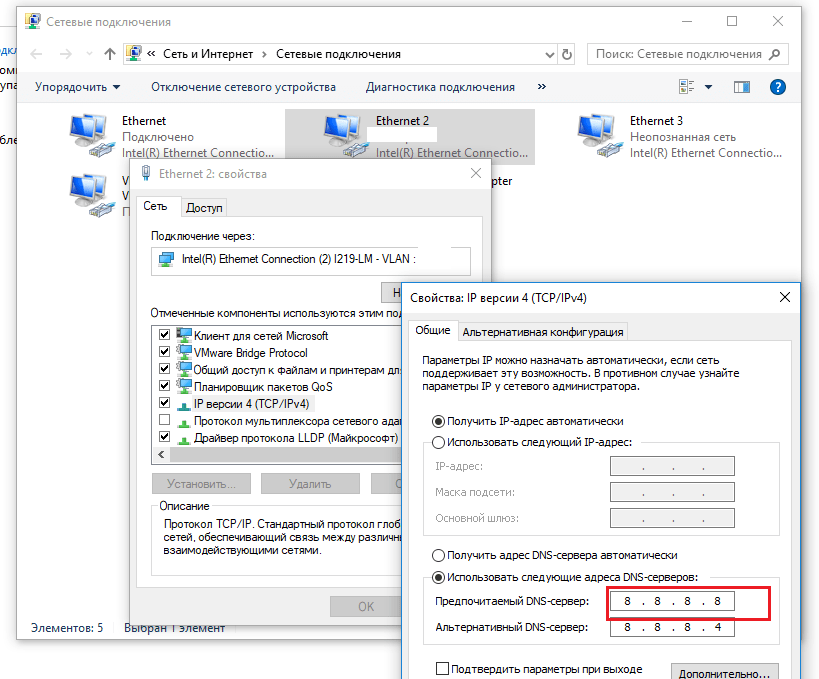
Task: Open the Упорядочить dropdown menu
Action: pyautogui.click(x=77, y=87)
